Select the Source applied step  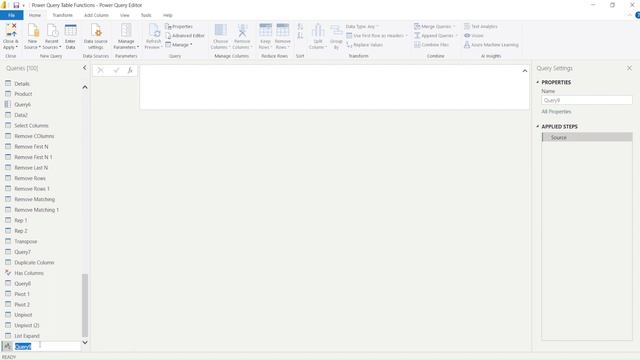coord(587,138)
